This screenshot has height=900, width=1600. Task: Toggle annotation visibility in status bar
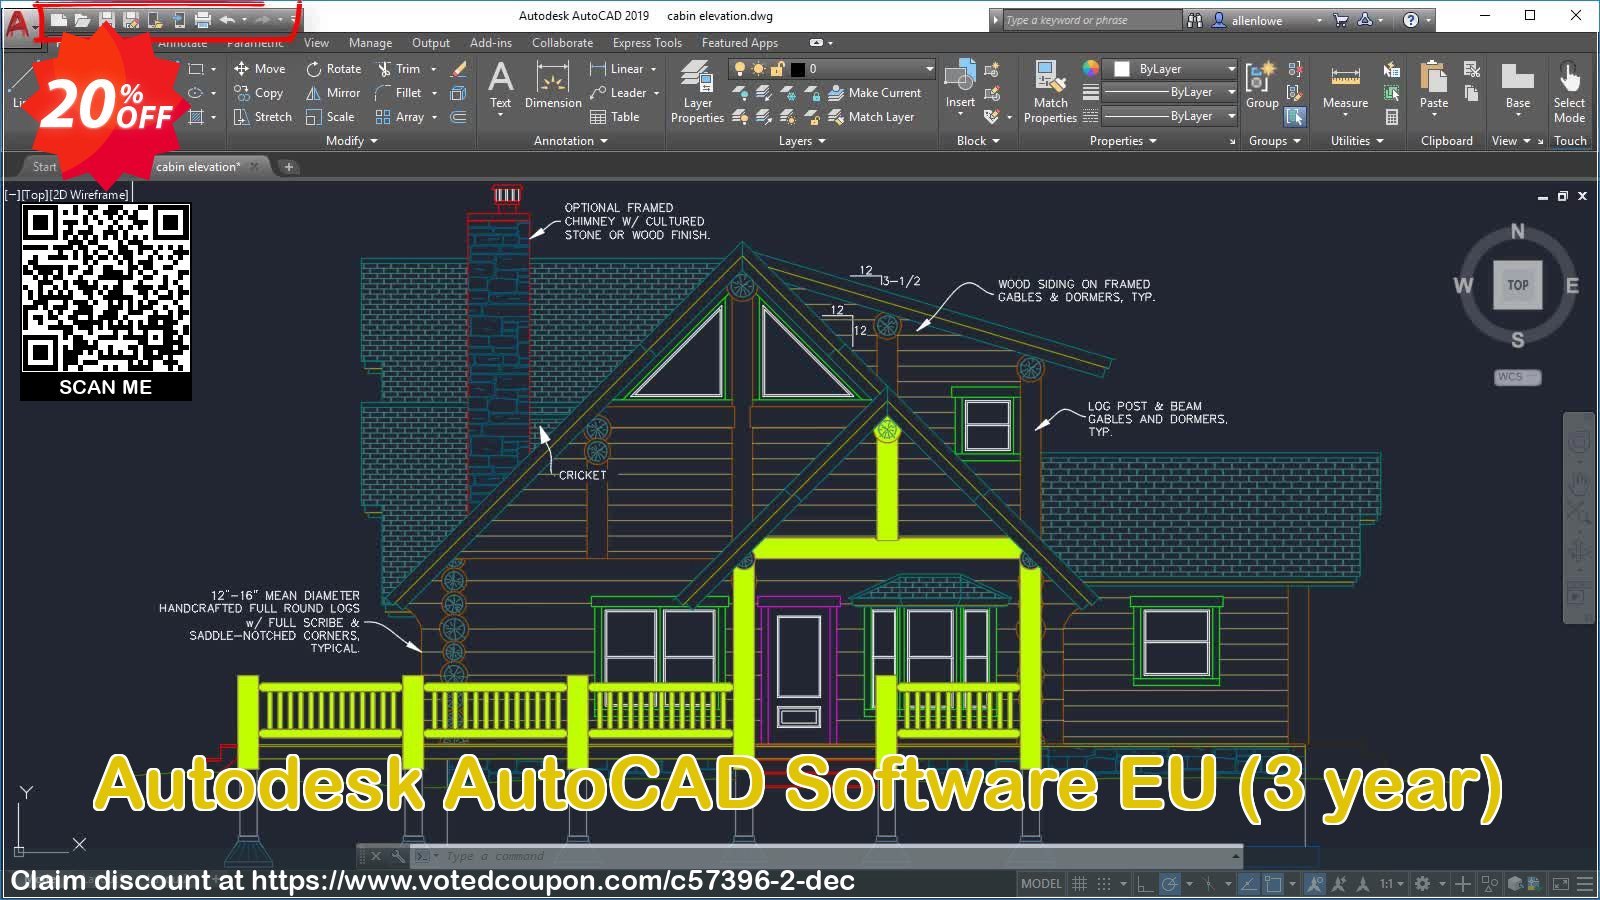[x=1314, y=884]
